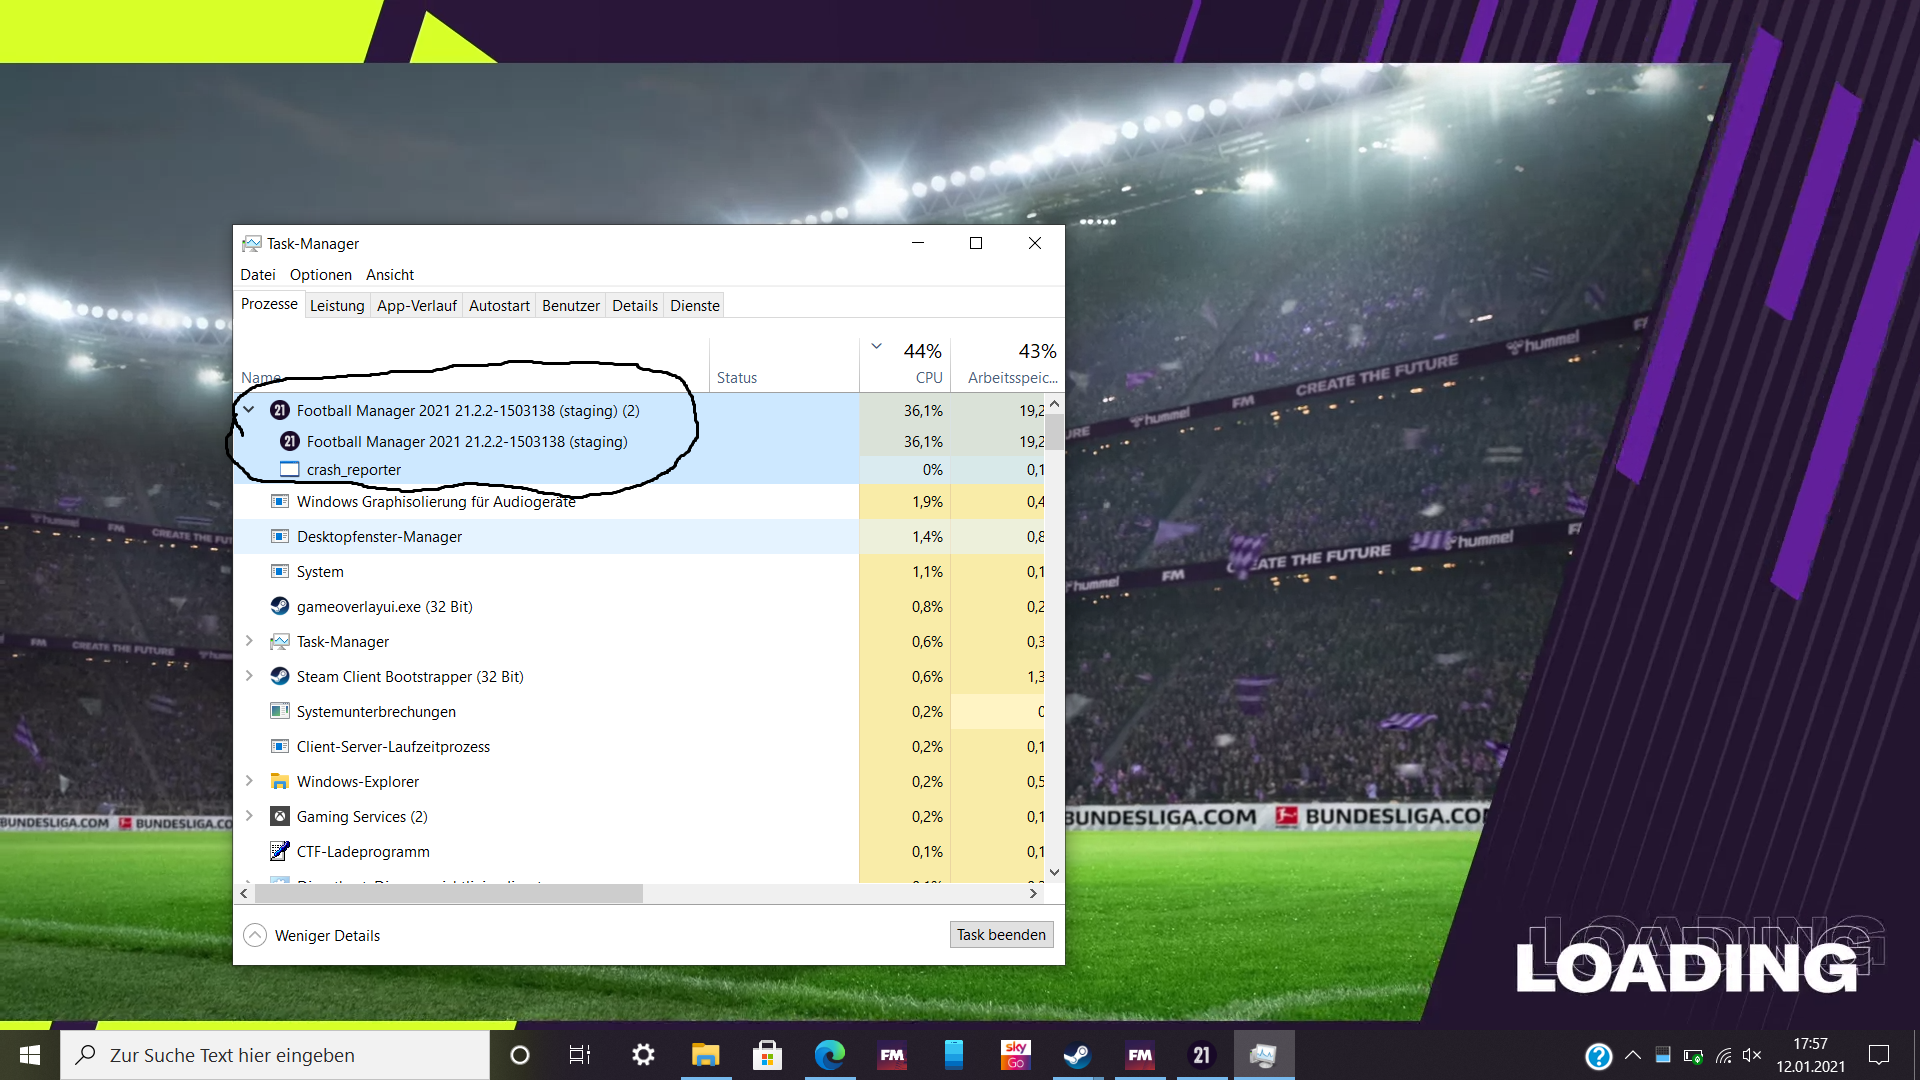This screenshot has width=1920, height=1080.
Task: Click the vertical scrollbar down arrow
Action: click(x=1054, y=873)
